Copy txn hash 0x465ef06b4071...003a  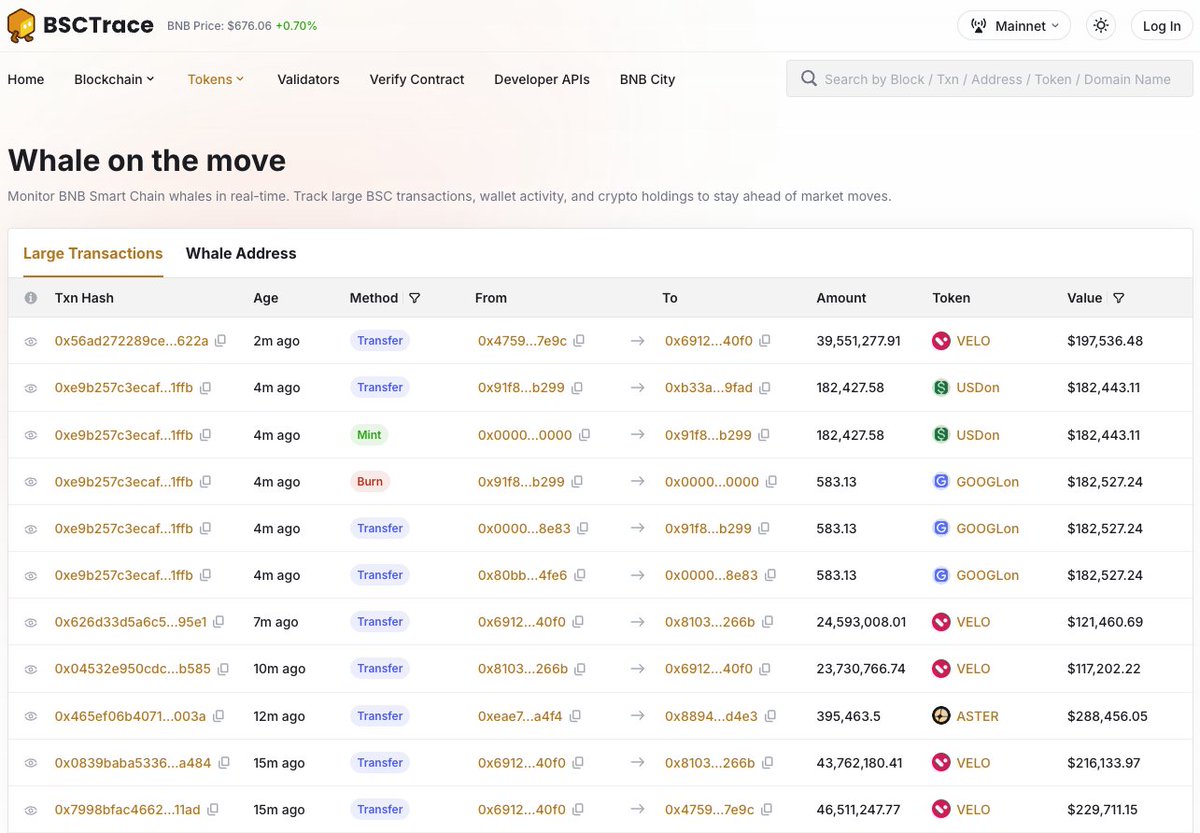click(x=218, y=716)
